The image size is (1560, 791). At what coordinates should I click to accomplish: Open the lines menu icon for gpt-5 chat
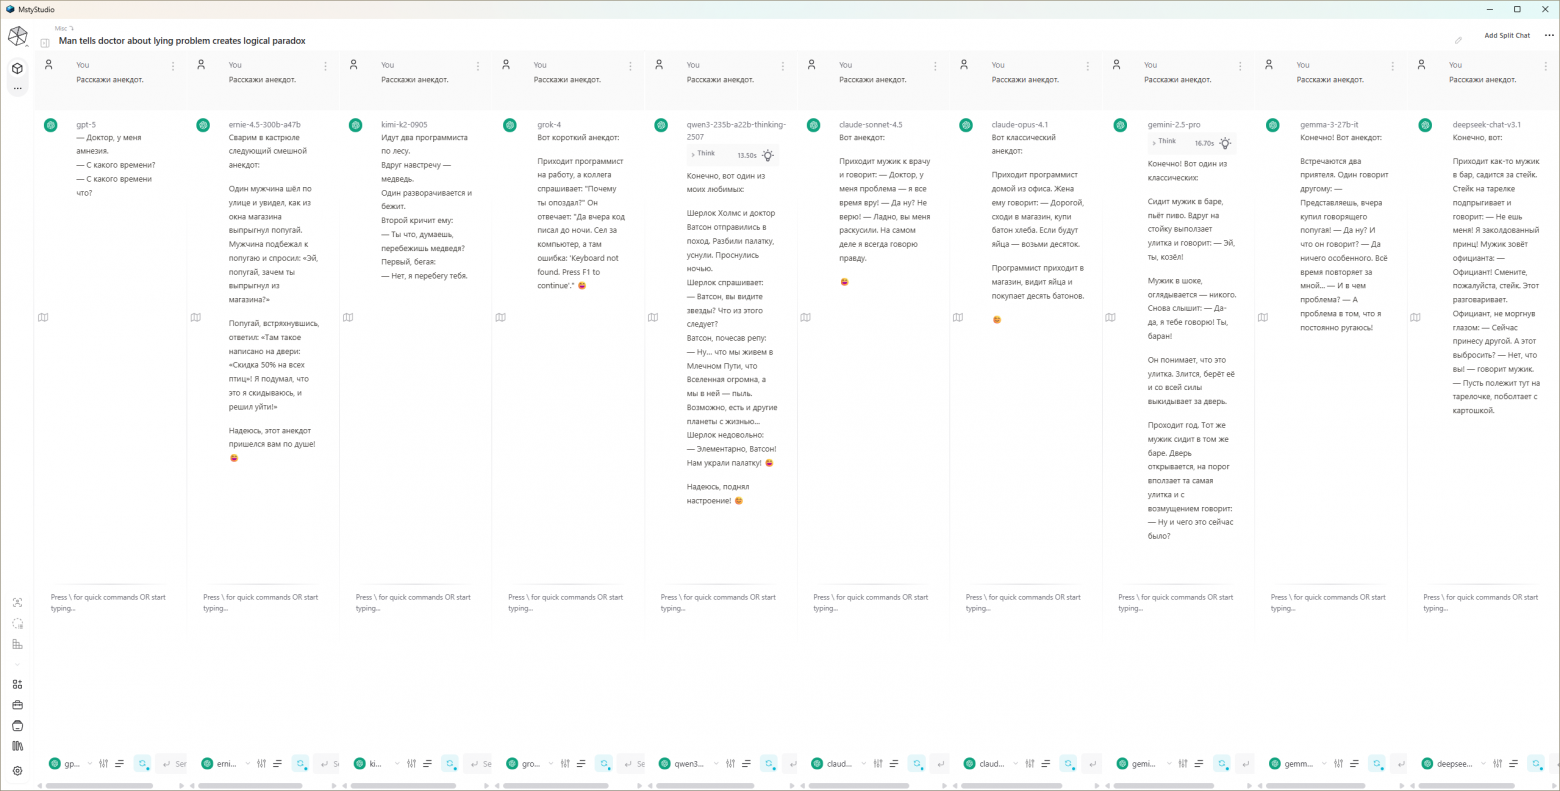pyautogui.click(x=120, y=764)
